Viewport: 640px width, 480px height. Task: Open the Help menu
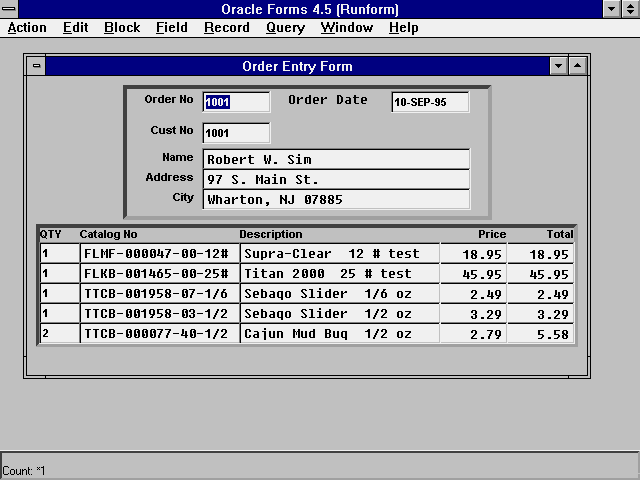click(x=403, y=28)
